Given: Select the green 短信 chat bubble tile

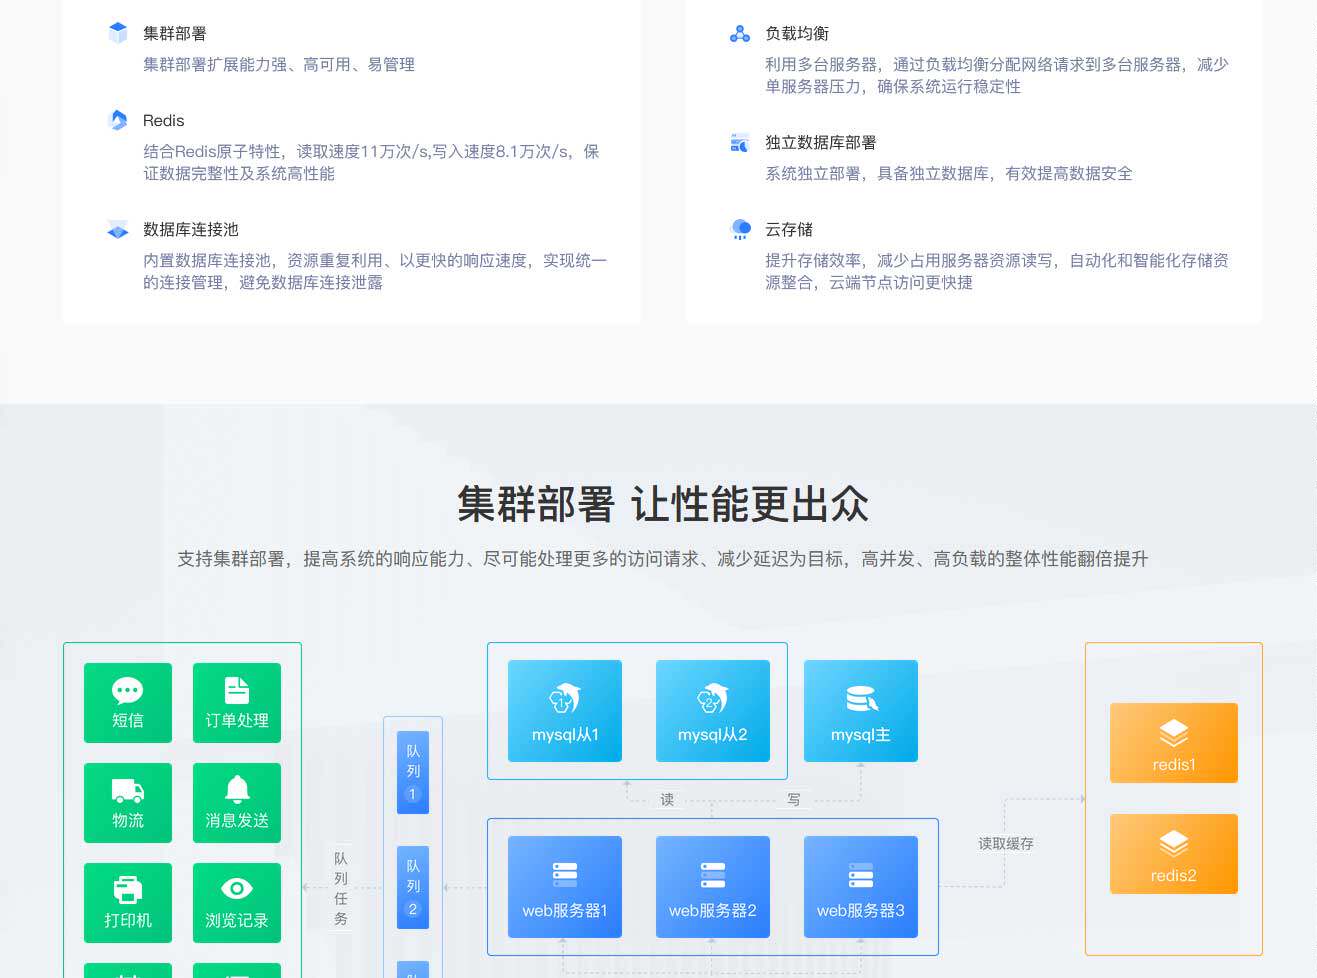Looking at the screenshot, I should (x=128, y=703).
